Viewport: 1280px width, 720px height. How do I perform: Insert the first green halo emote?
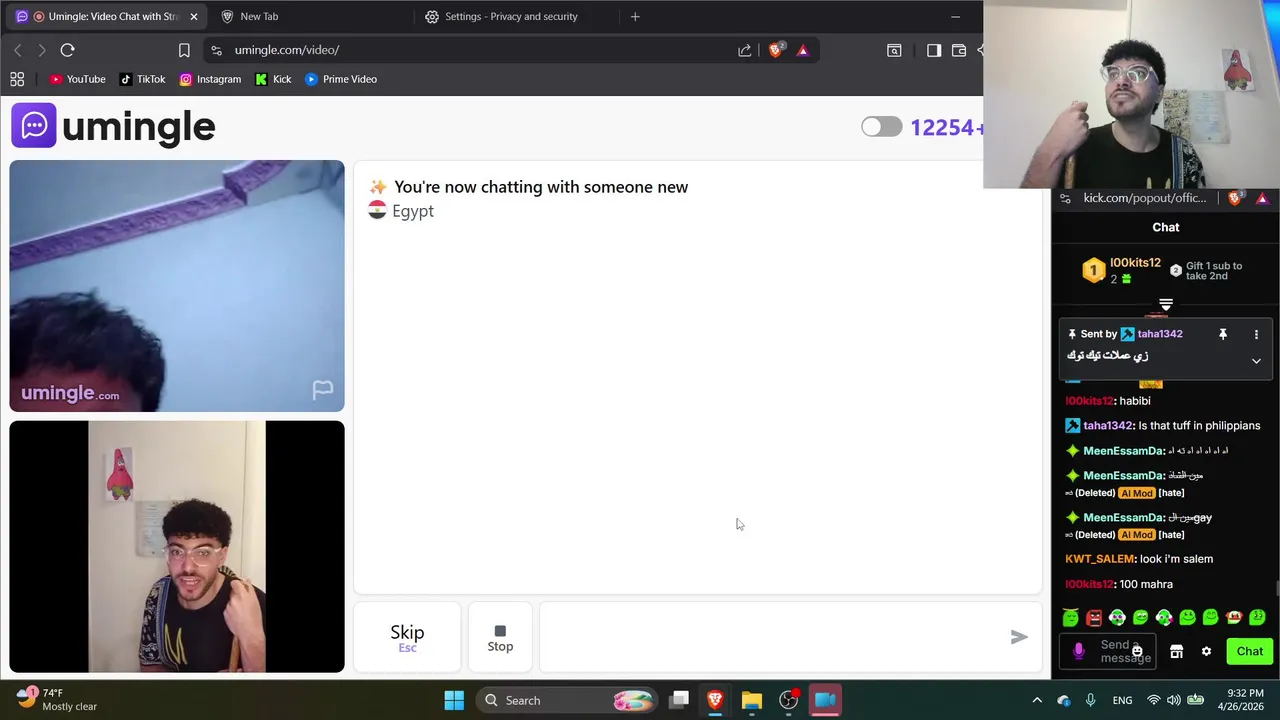click(1070, 618)
